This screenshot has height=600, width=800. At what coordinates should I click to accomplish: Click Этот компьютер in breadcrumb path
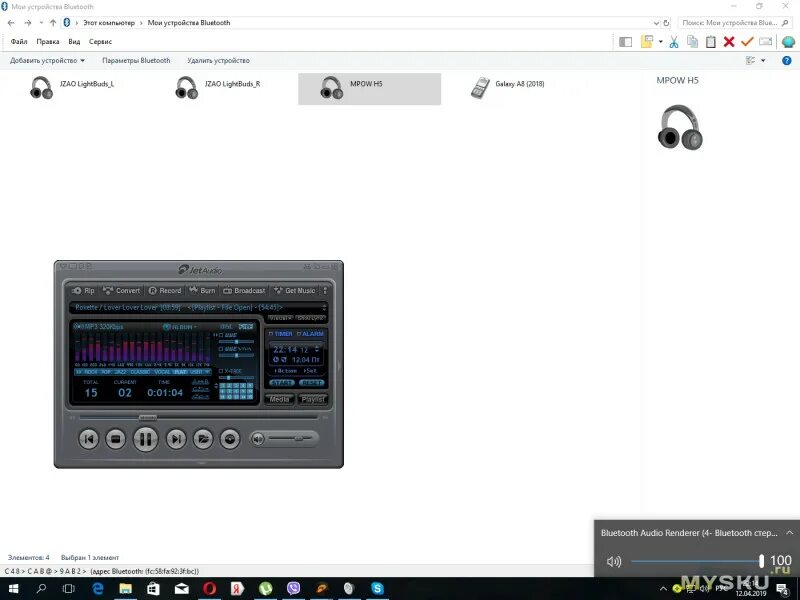tap(109, 23)
